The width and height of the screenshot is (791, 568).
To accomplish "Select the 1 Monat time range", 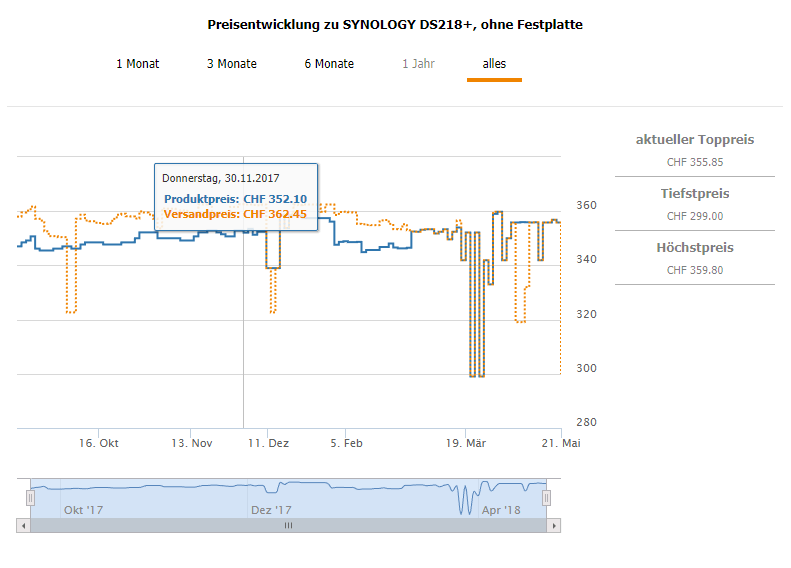I will click(x=137, y=64).
